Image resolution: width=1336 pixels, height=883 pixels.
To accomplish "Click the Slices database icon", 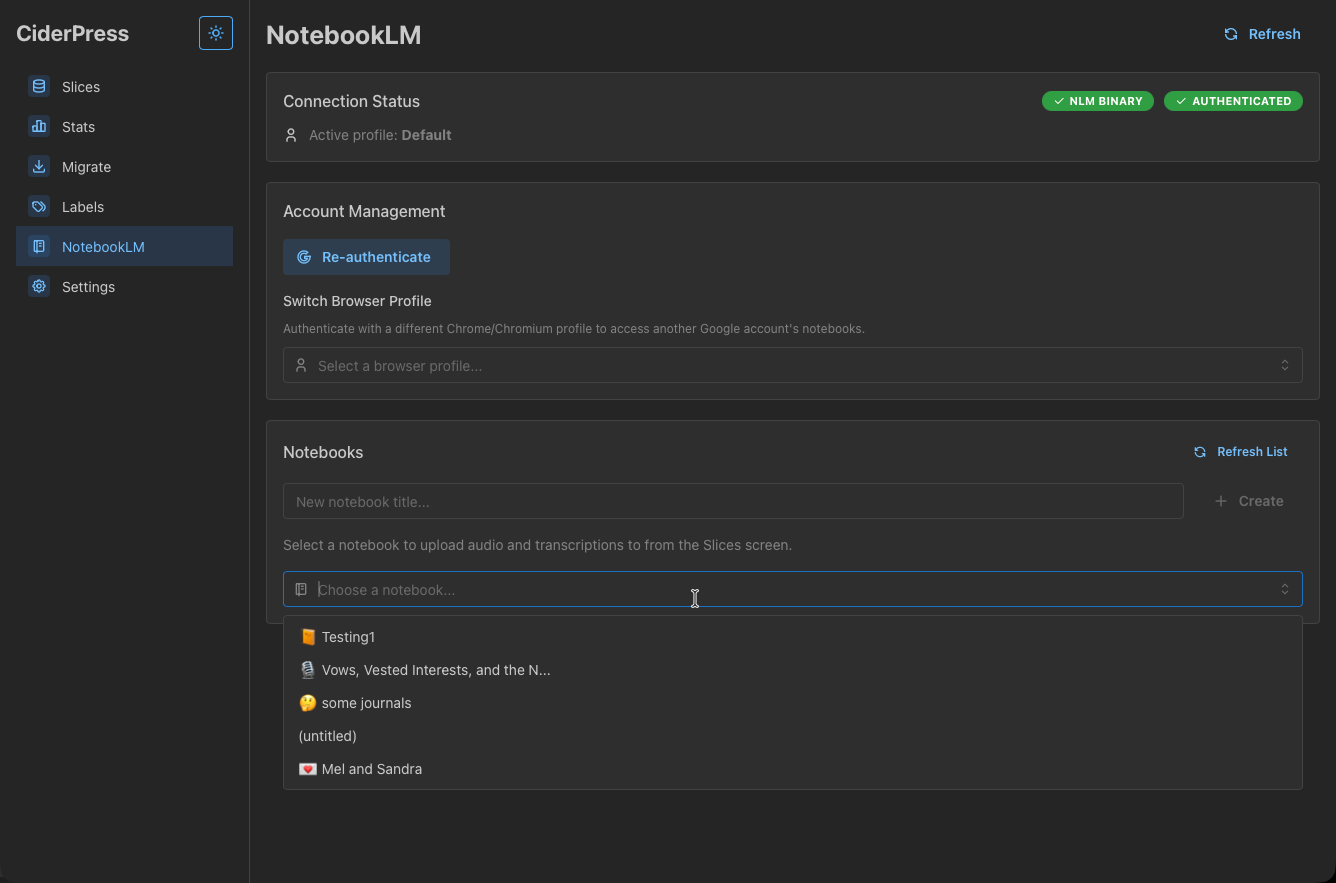I will 39,87.
